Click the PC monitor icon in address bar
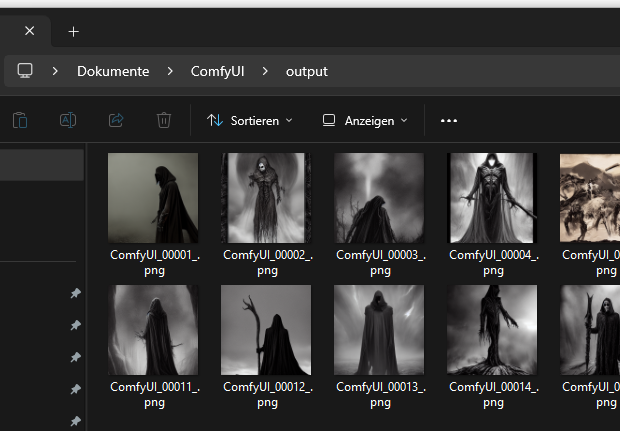This screenshot has width=620, height=431. coord(26,71)
